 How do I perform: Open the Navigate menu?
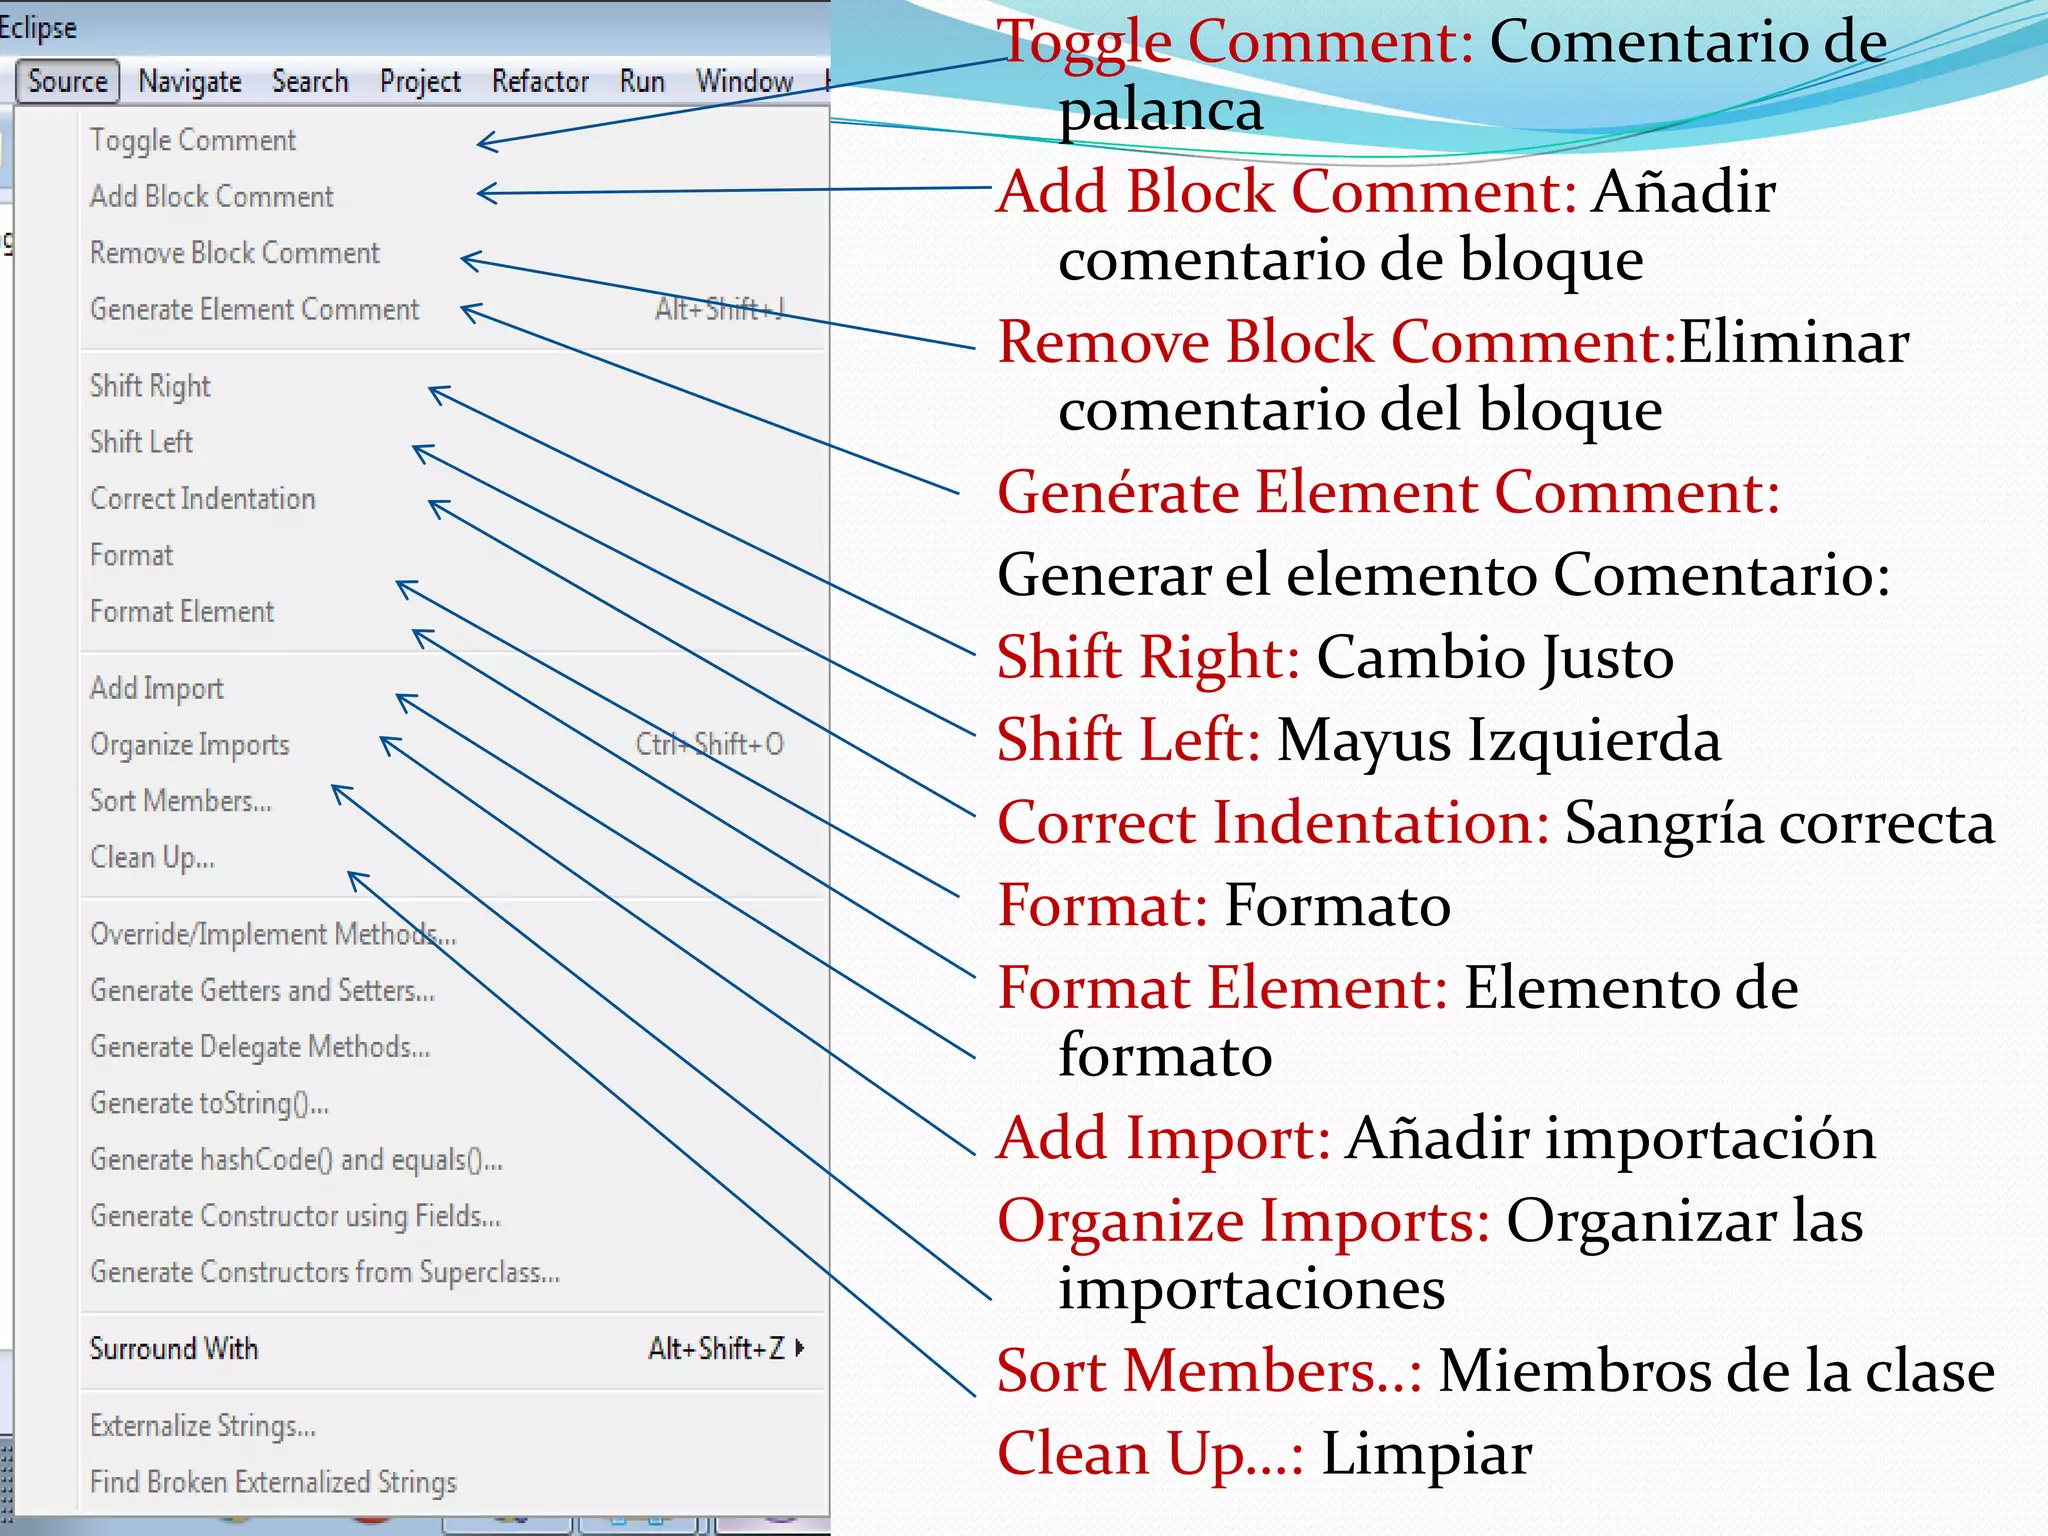tap(190, 81)
